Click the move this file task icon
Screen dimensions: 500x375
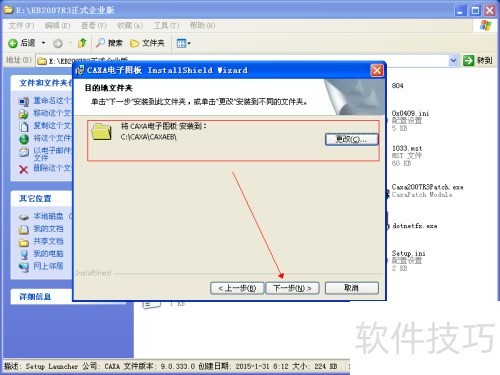pyautogui.click(x=24, y=114)
